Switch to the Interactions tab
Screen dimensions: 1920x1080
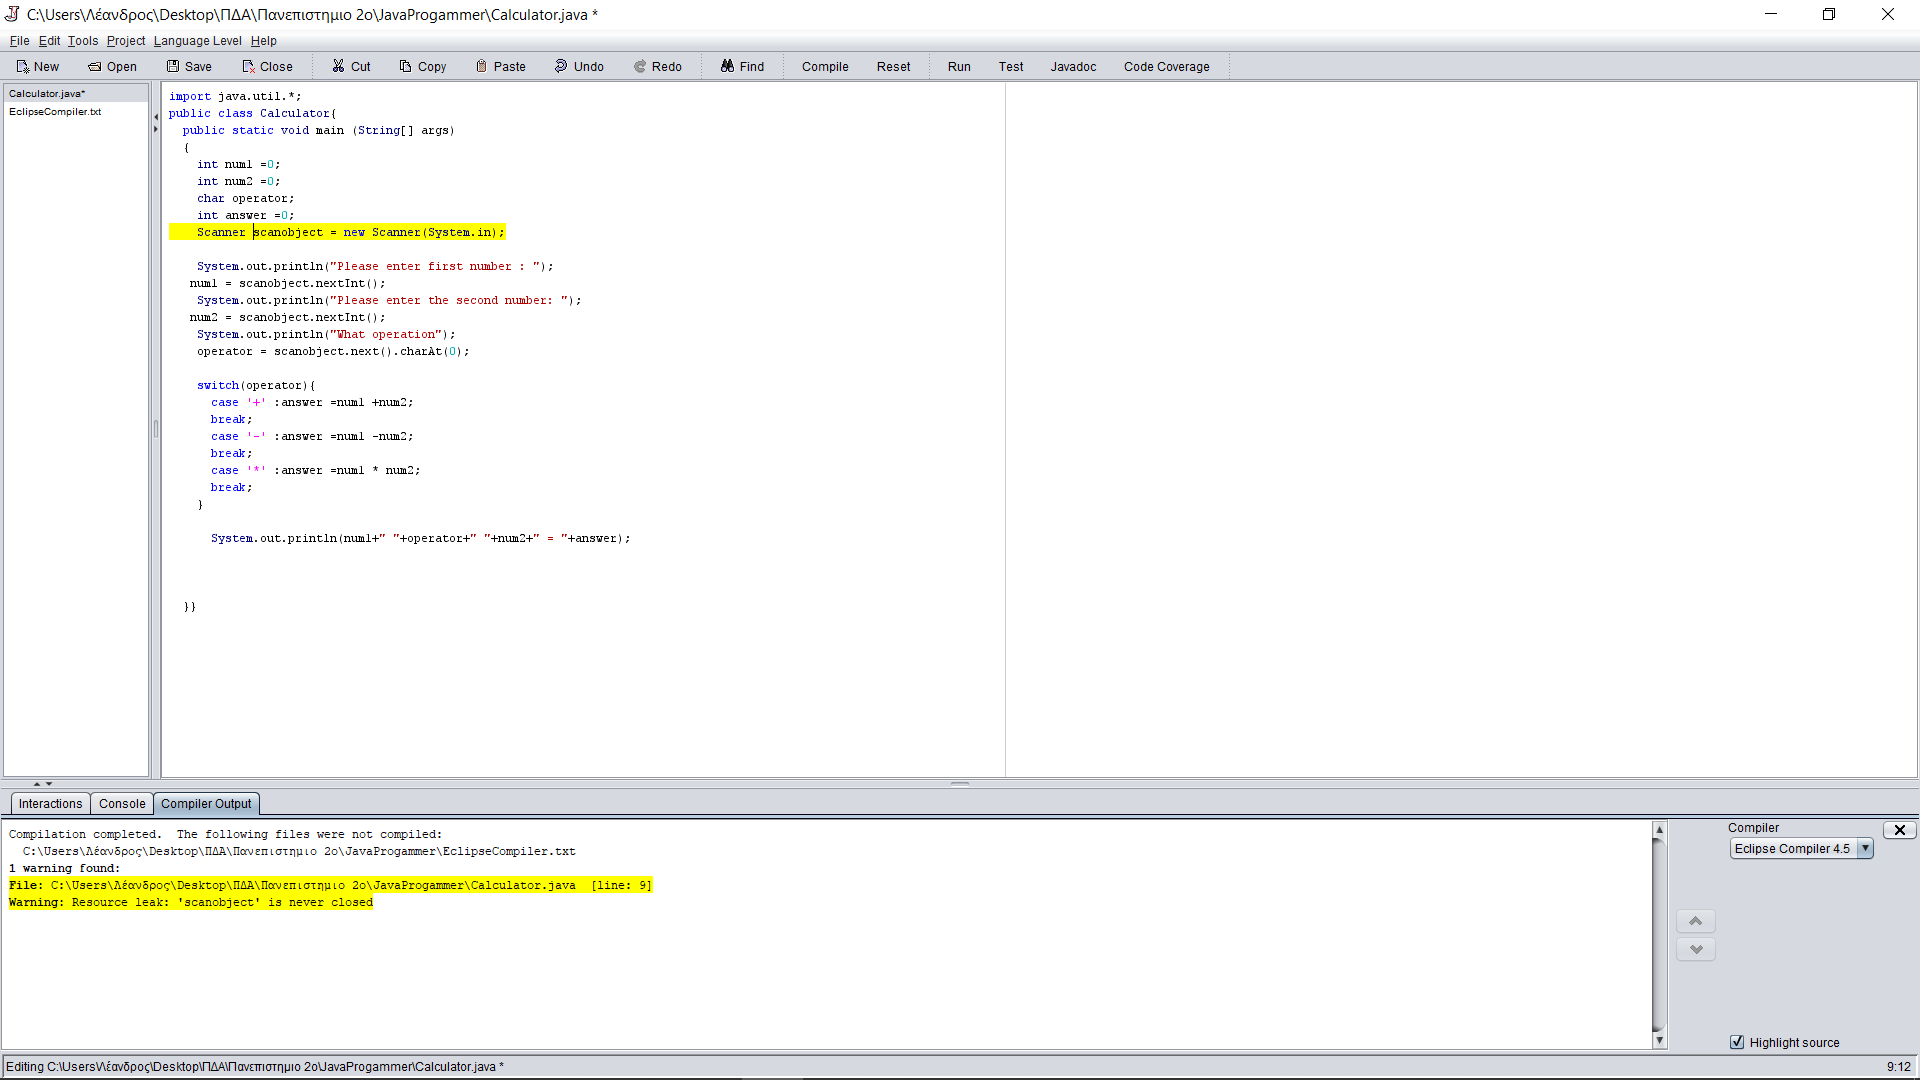point(50,804)
